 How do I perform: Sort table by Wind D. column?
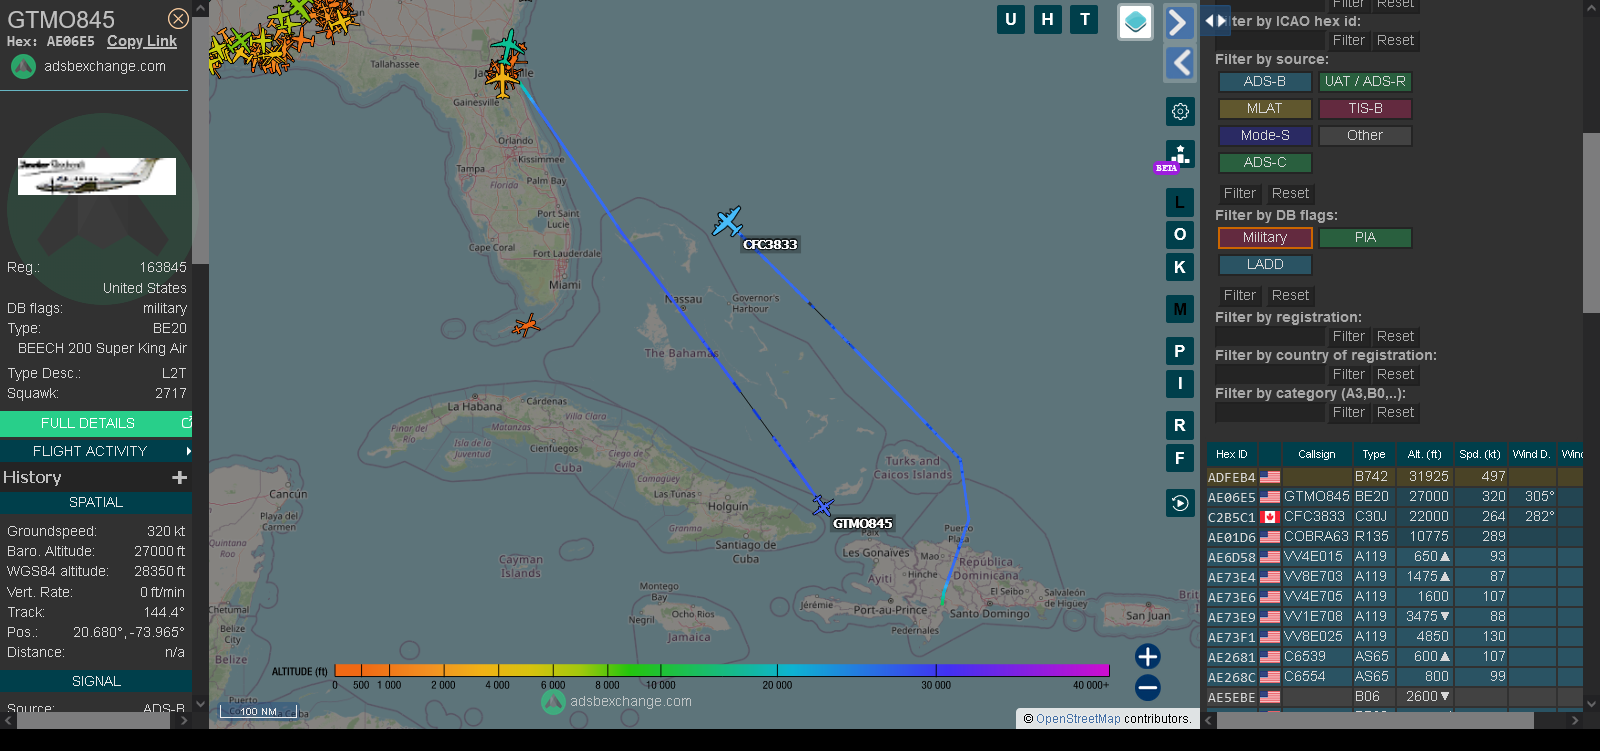[x=1532, y=454]
